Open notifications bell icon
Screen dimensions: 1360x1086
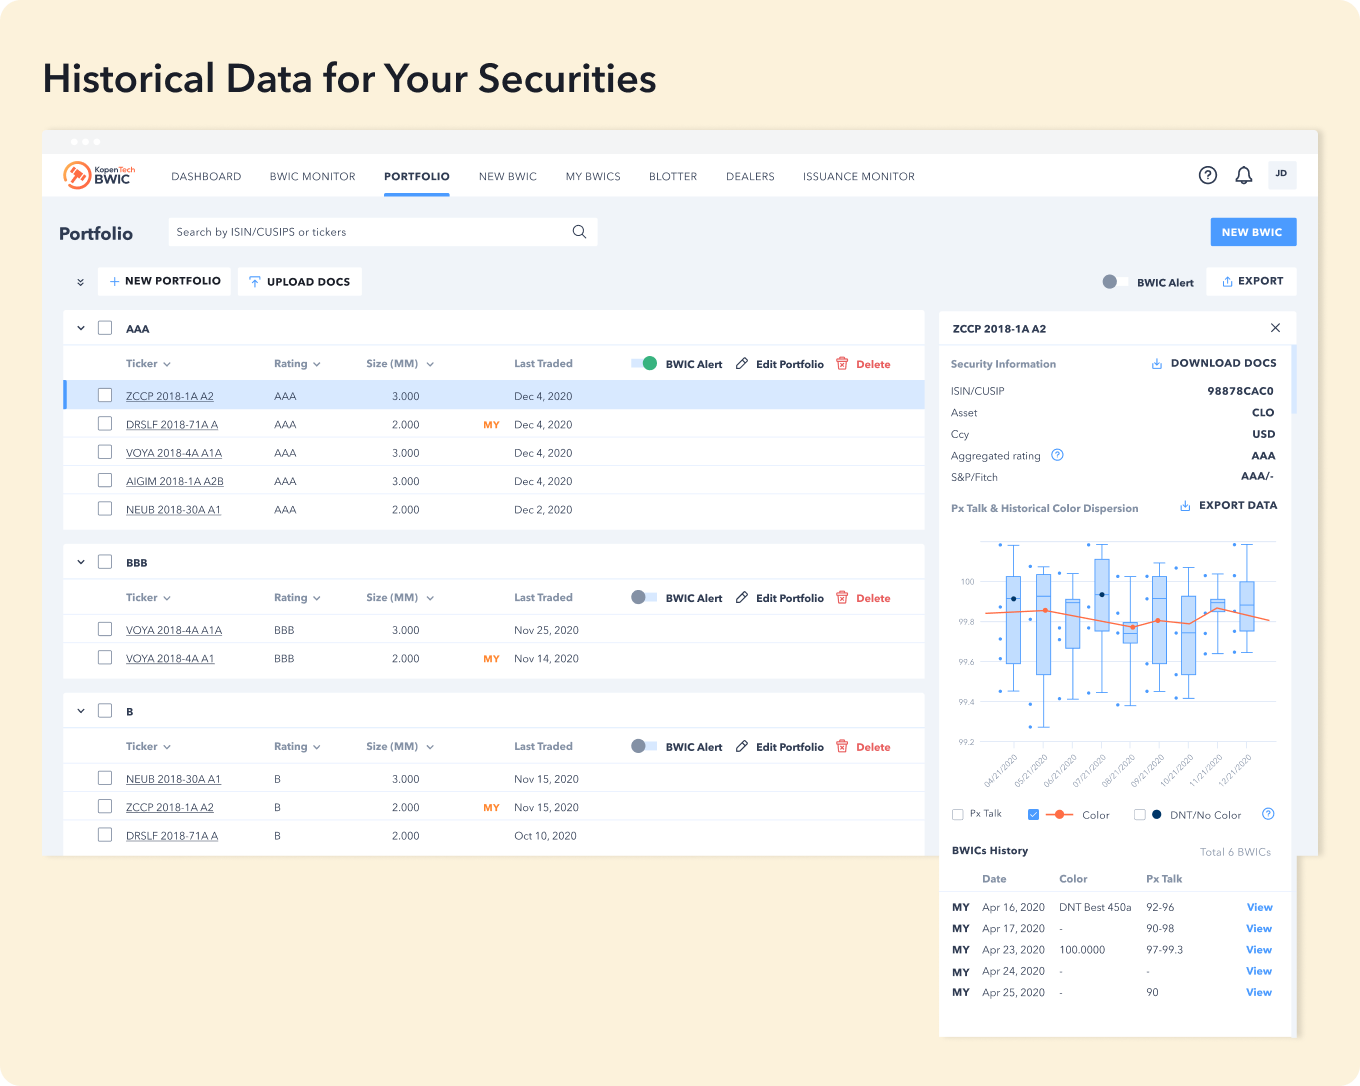coord(1244,176)
